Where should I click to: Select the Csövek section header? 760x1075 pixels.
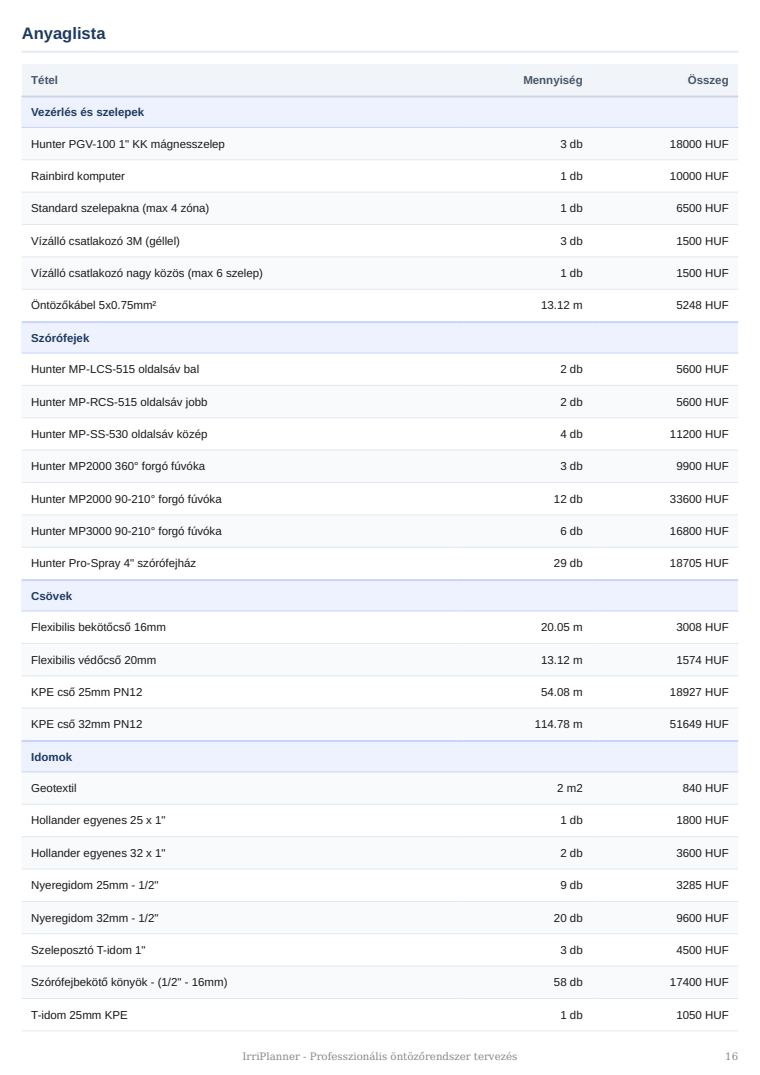click(x=380, y=596)
